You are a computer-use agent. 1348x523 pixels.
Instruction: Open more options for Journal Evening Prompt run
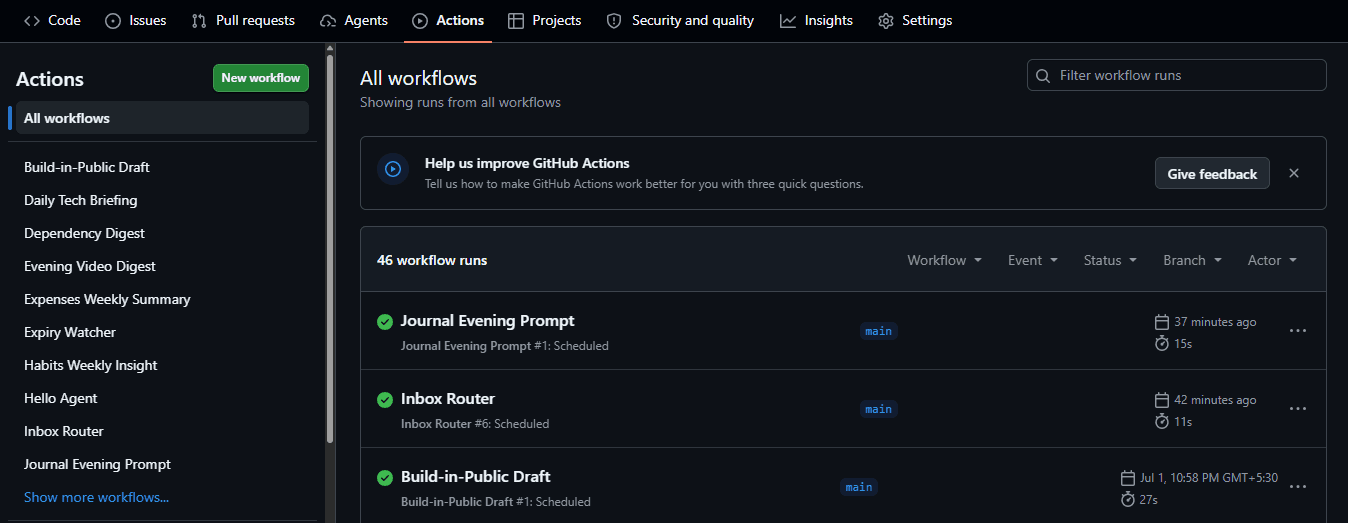pos(1298,331)
